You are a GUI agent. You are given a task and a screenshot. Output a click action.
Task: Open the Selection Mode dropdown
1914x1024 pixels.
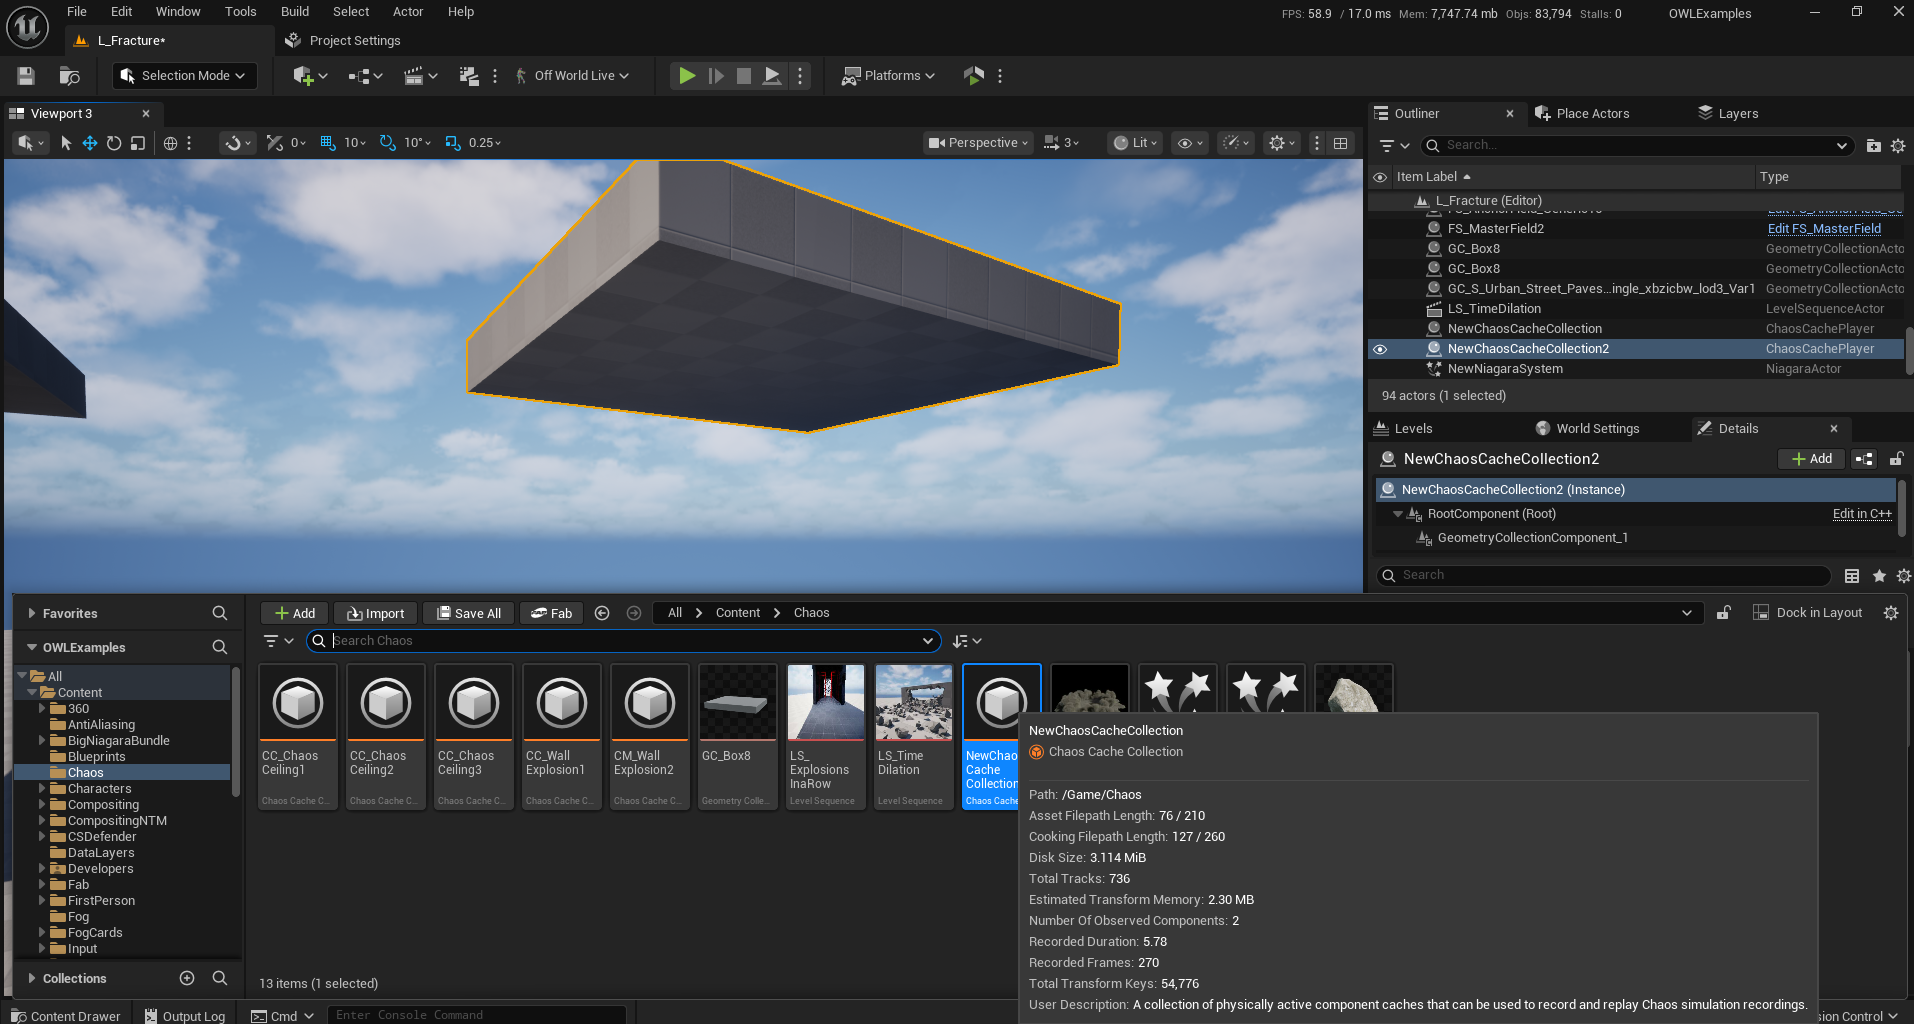click(184, 76)
